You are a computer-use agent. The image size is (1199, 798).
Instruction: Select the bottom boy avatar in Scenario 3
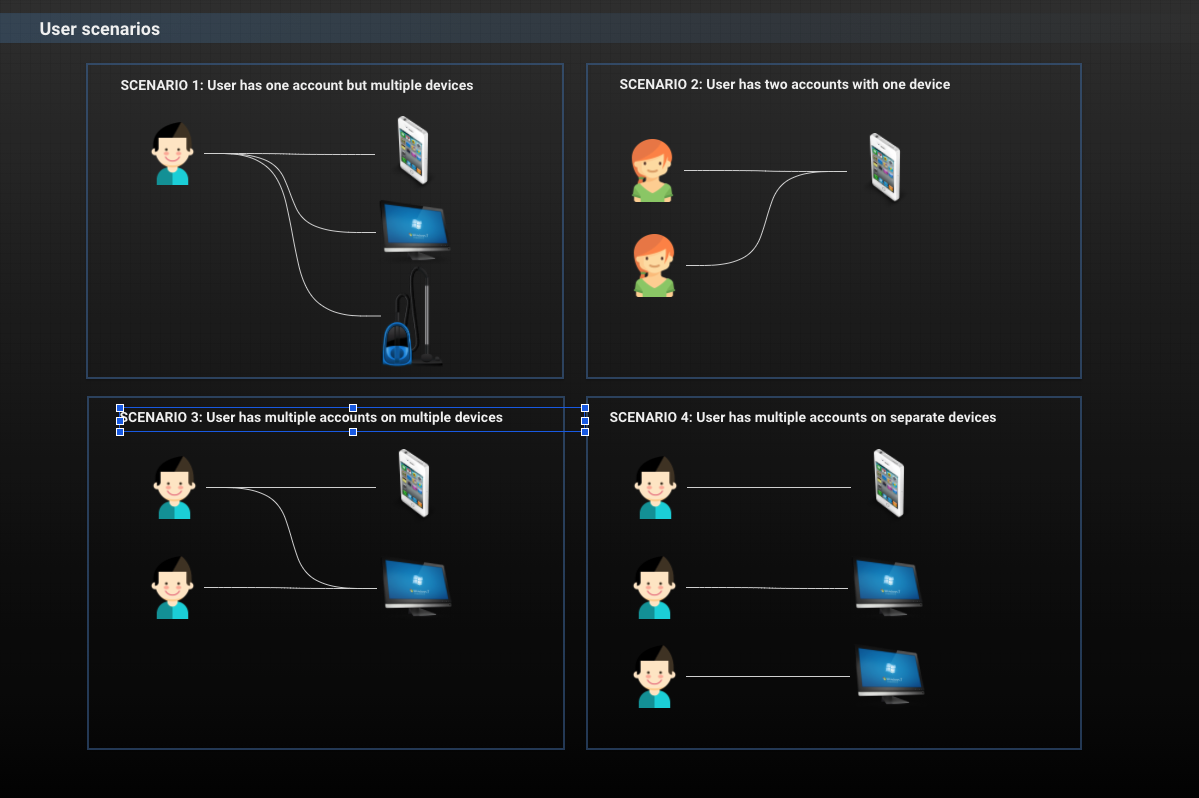click(x=172, y=588)
